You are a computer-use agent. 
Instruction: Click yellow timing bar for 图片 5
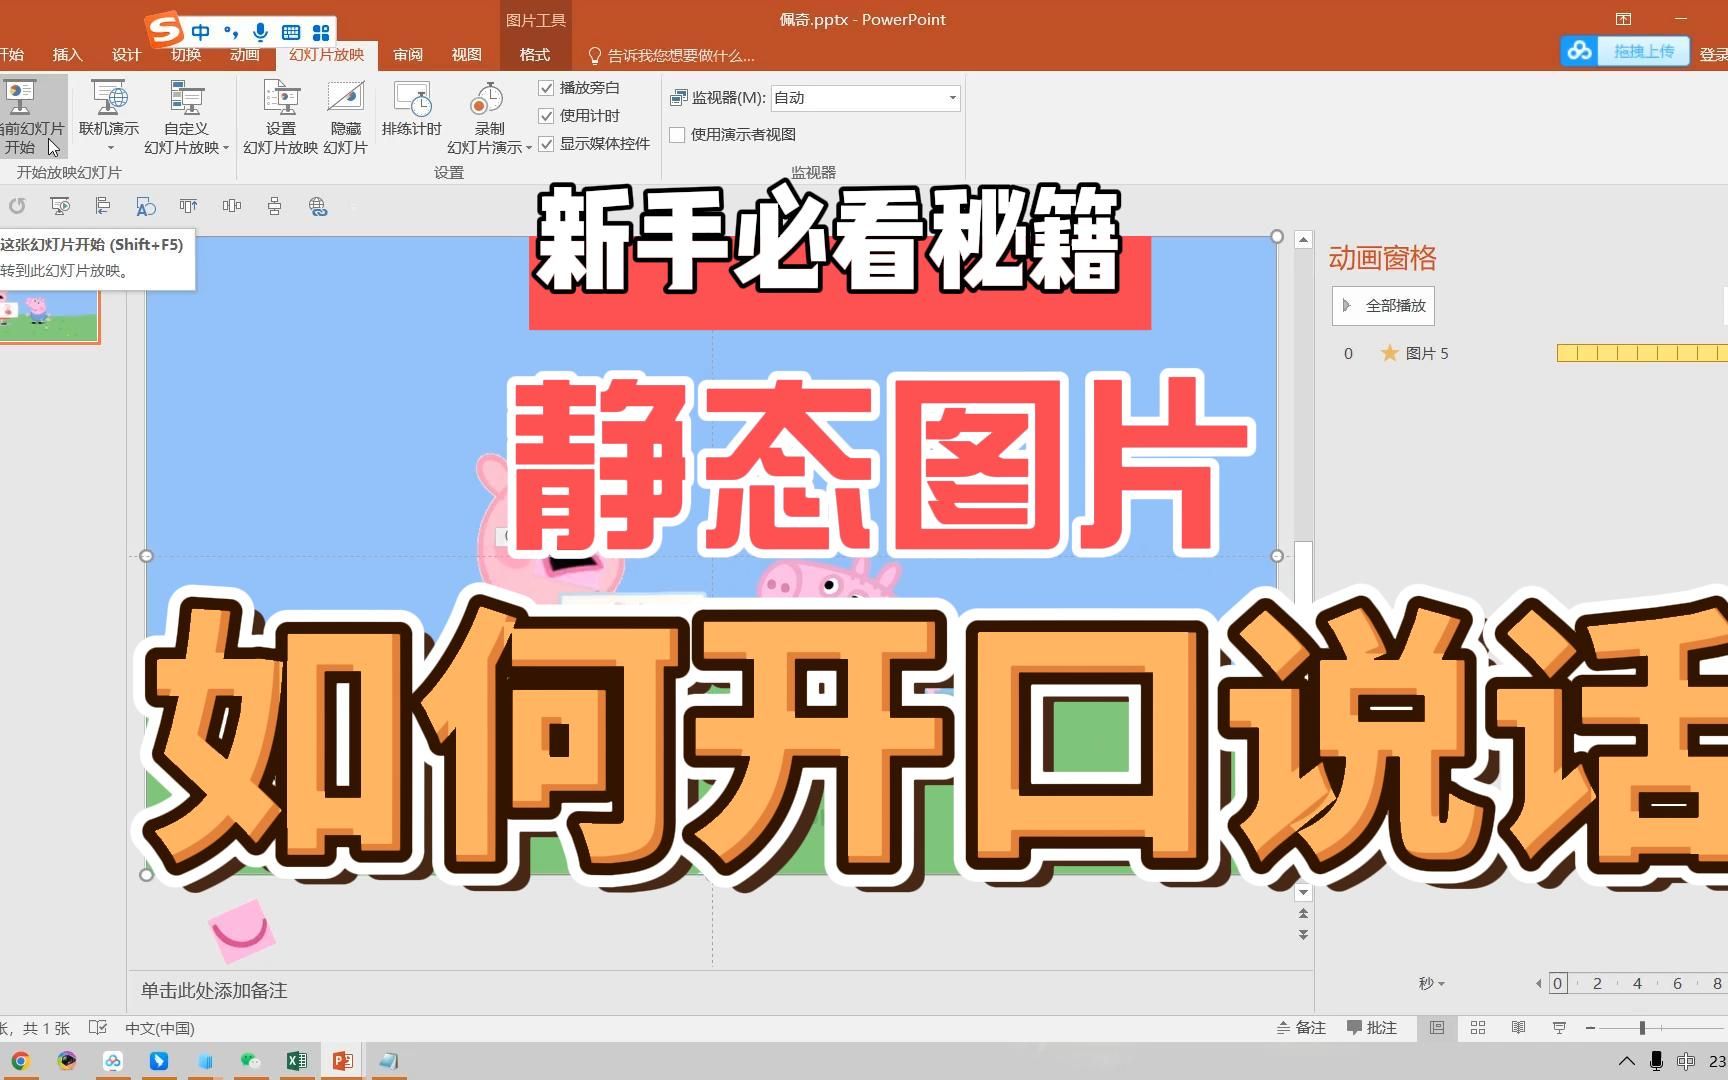point(1642,353)
